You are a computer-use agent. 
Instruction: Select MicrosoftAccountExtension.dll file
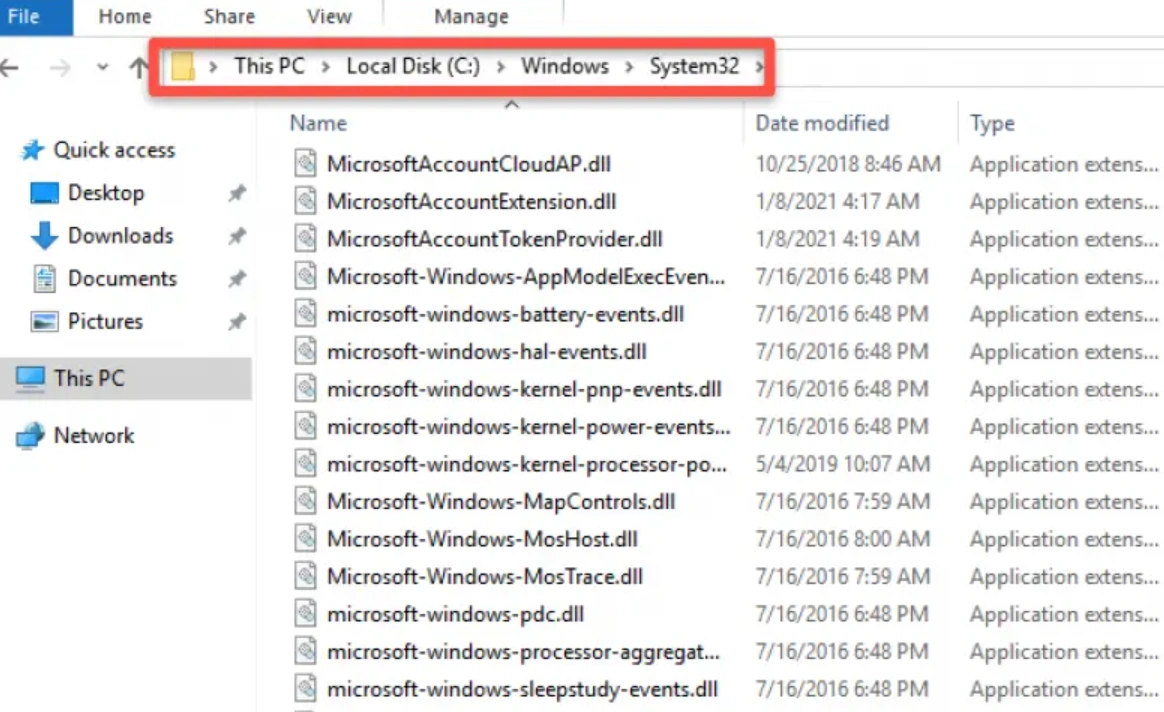(x=471, y=201)
